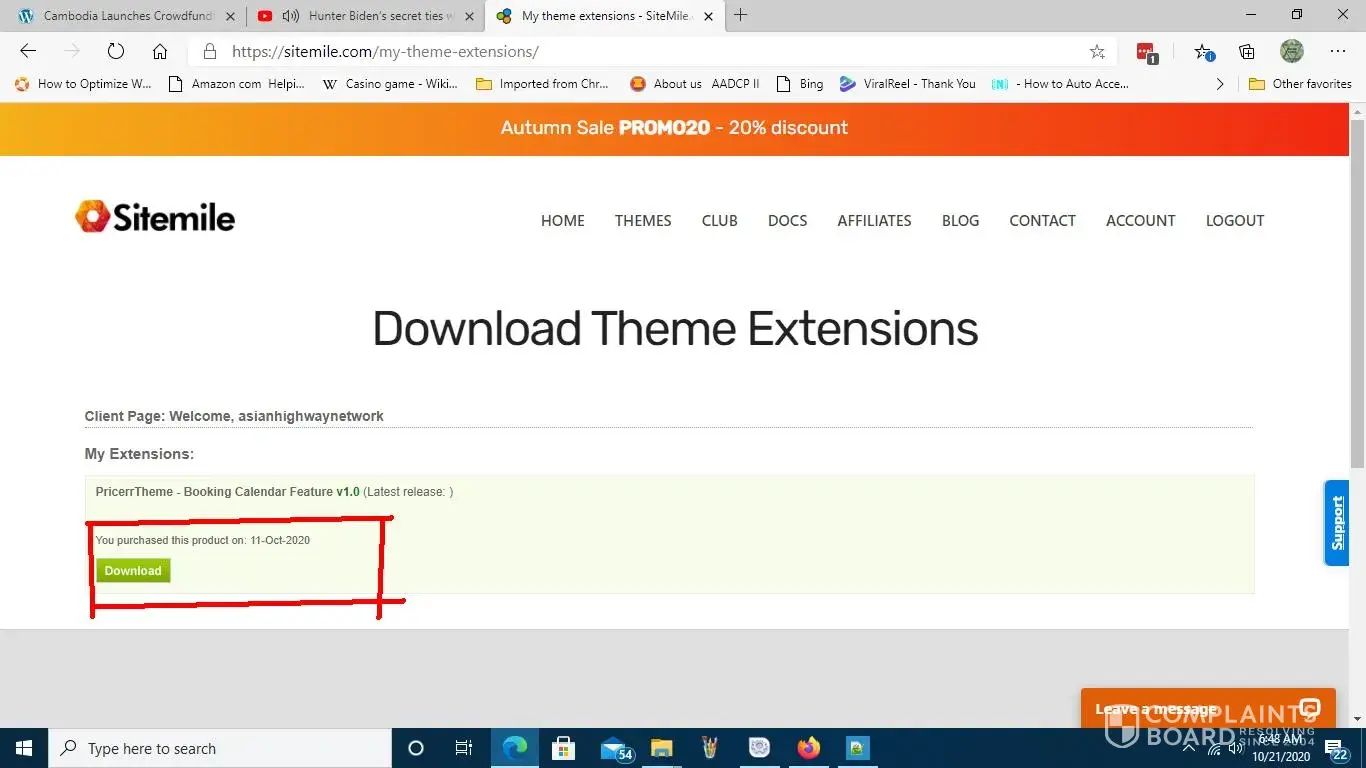Open the Mail app in the taskbar
Screen dimensions: 1366x768
point(613,748)
